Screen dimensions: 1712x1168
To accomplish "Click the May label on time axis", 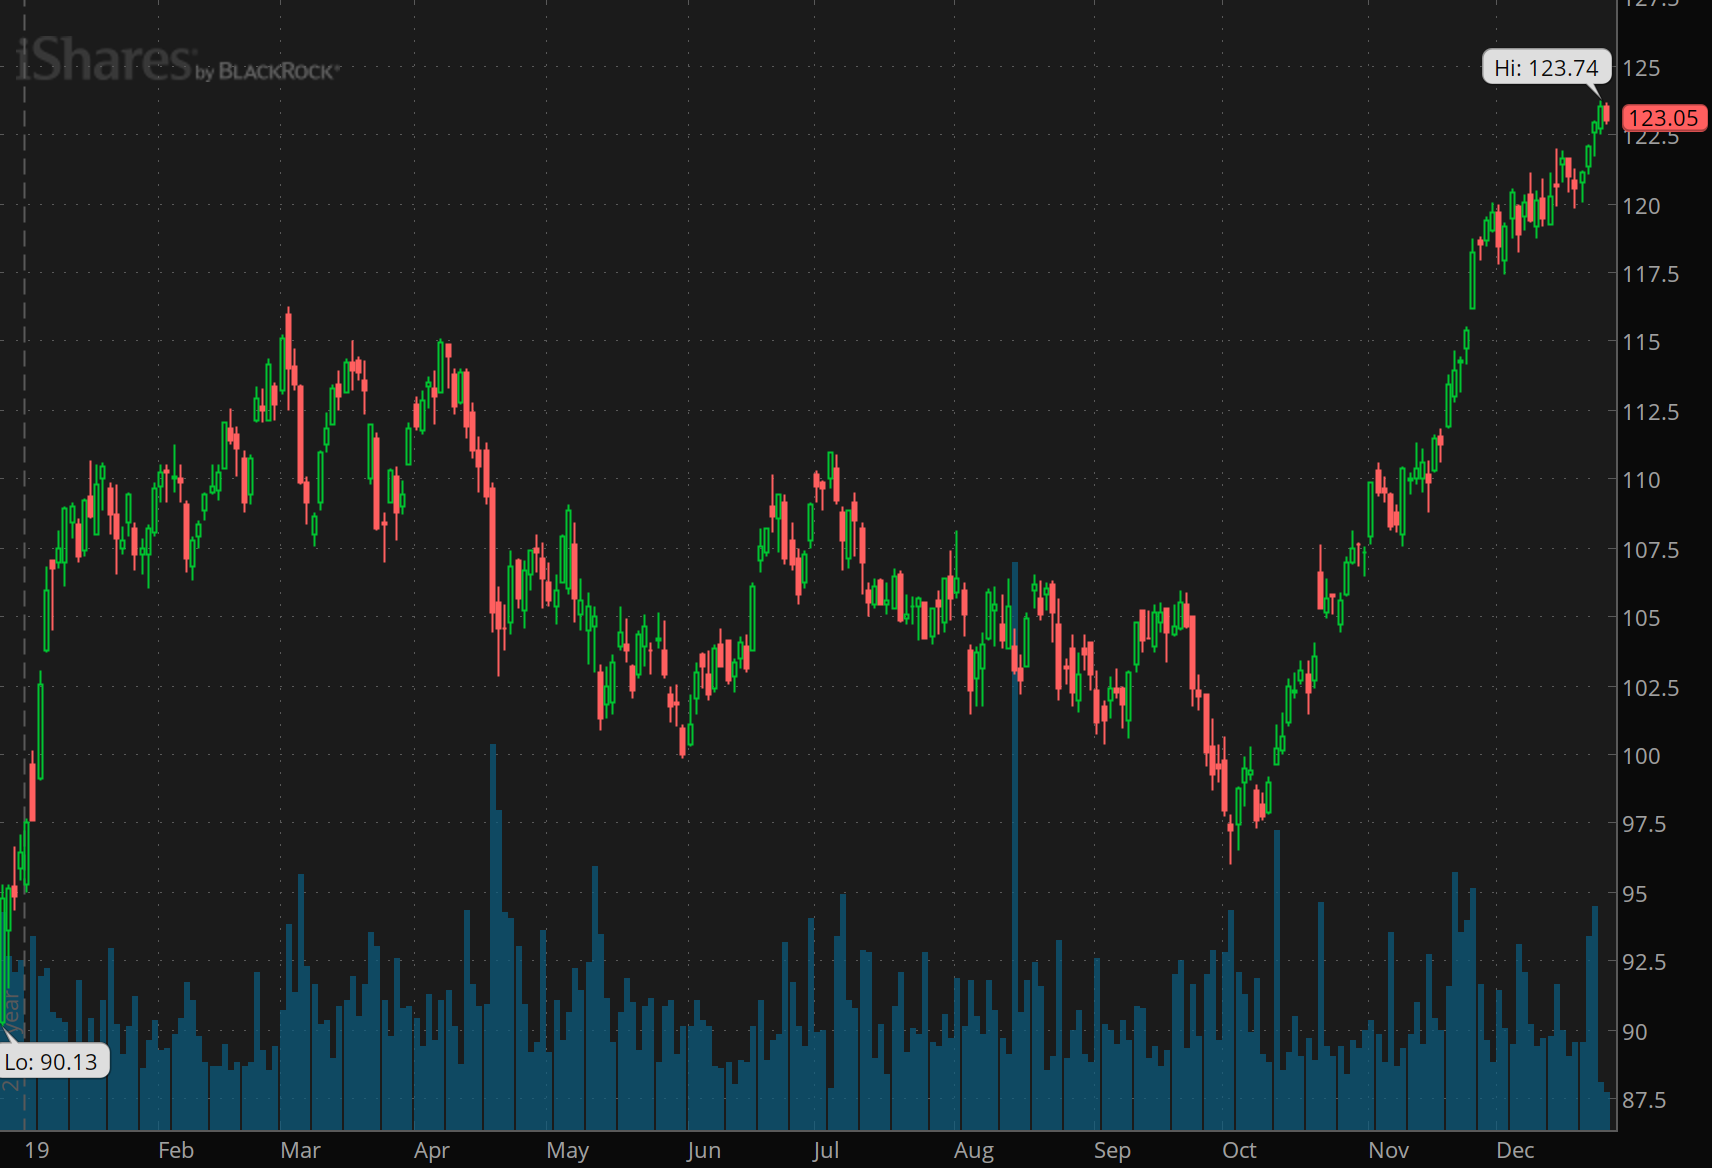I will click(x=568, y=1150).
